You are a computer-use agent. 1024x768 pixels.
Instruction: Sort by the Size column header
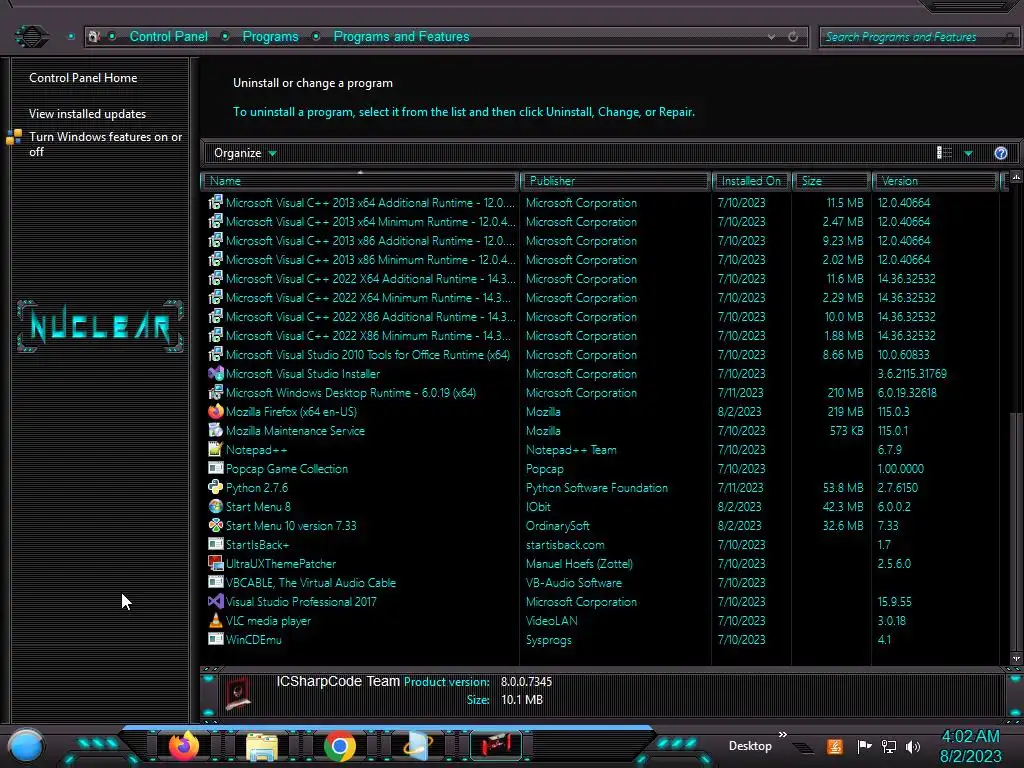831,181
